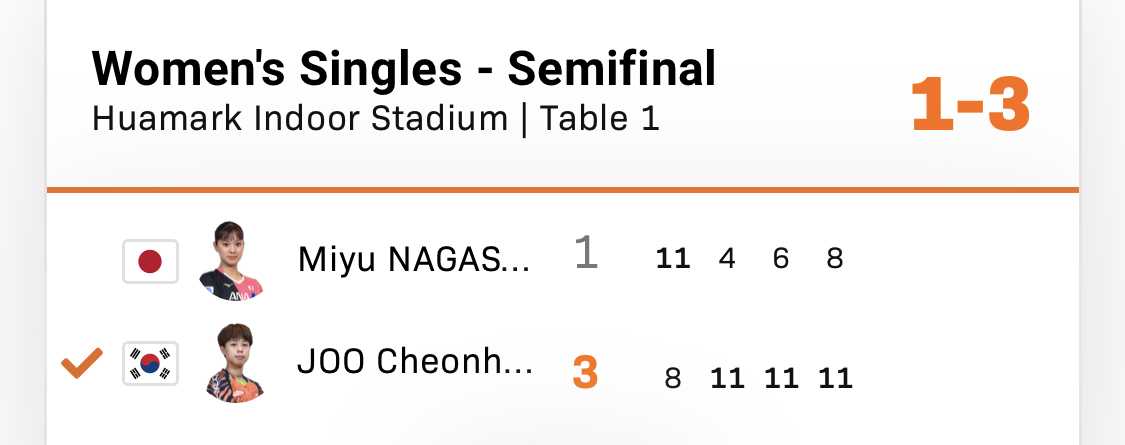Click the large orange 1-3 match score
The height and width of the screenshot is (445, 1125).
970,106
